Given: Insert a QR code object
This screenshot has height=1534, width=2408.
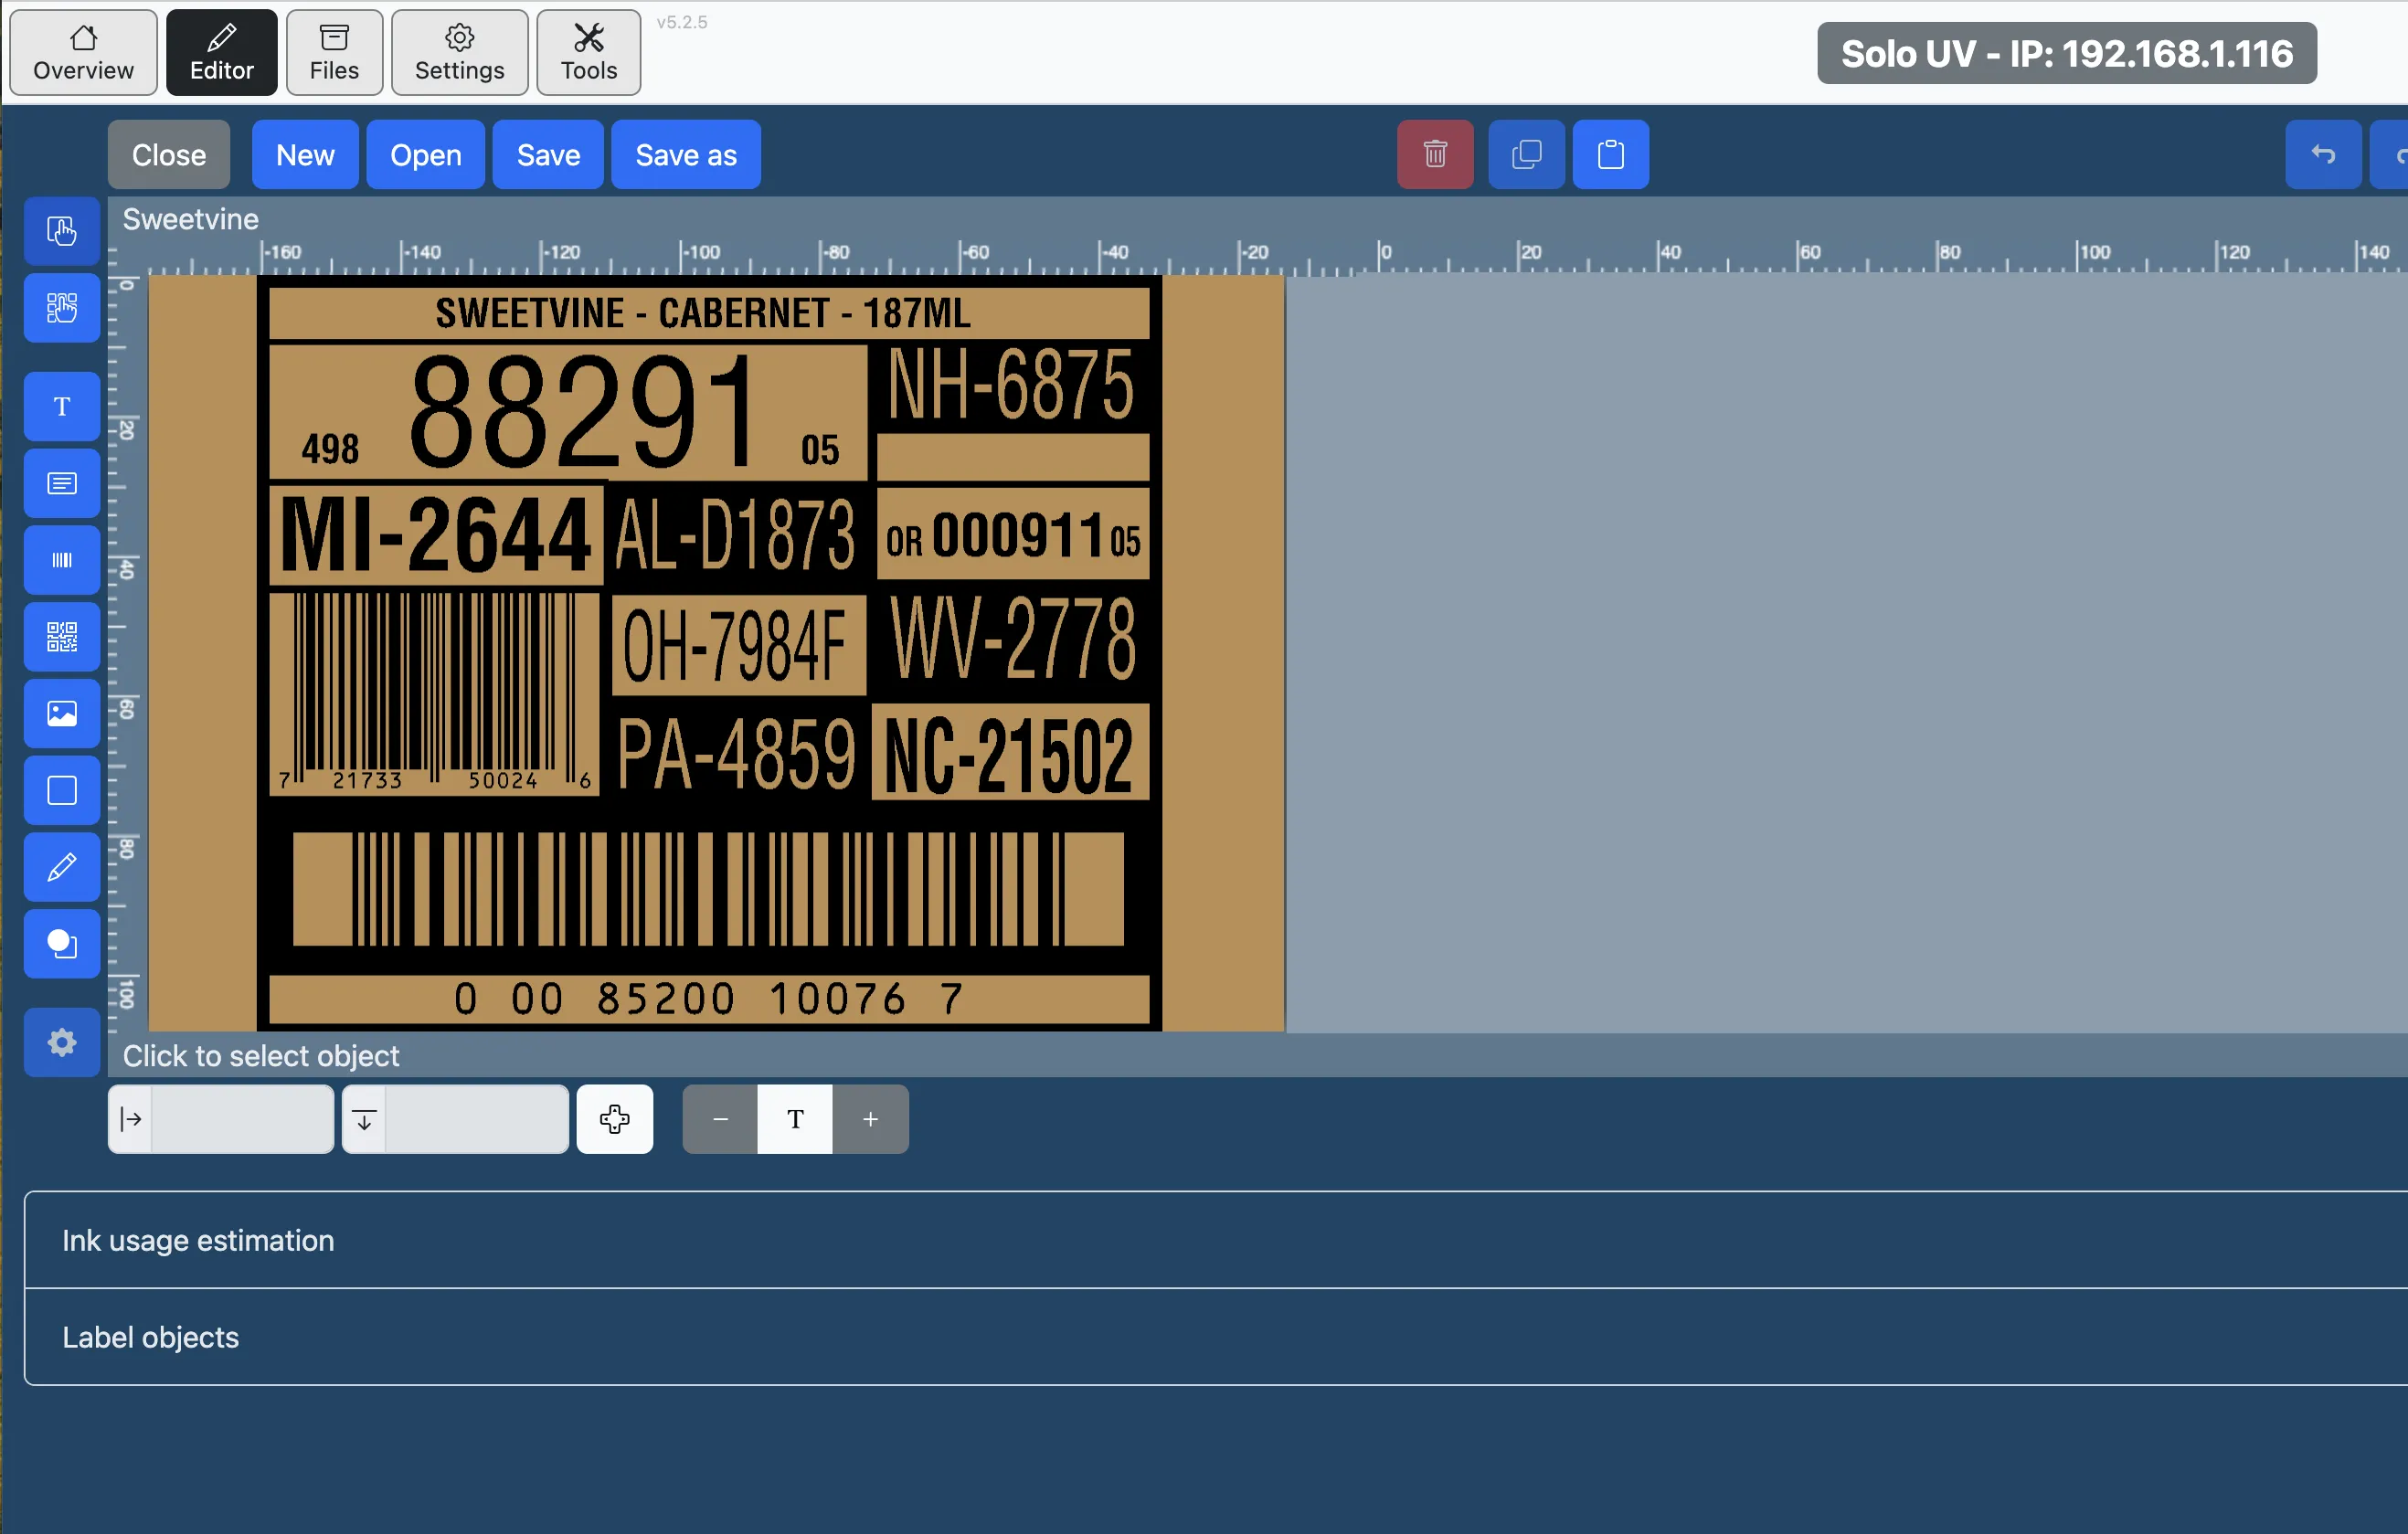Looking at the screenshot, I should click(62, 637).
